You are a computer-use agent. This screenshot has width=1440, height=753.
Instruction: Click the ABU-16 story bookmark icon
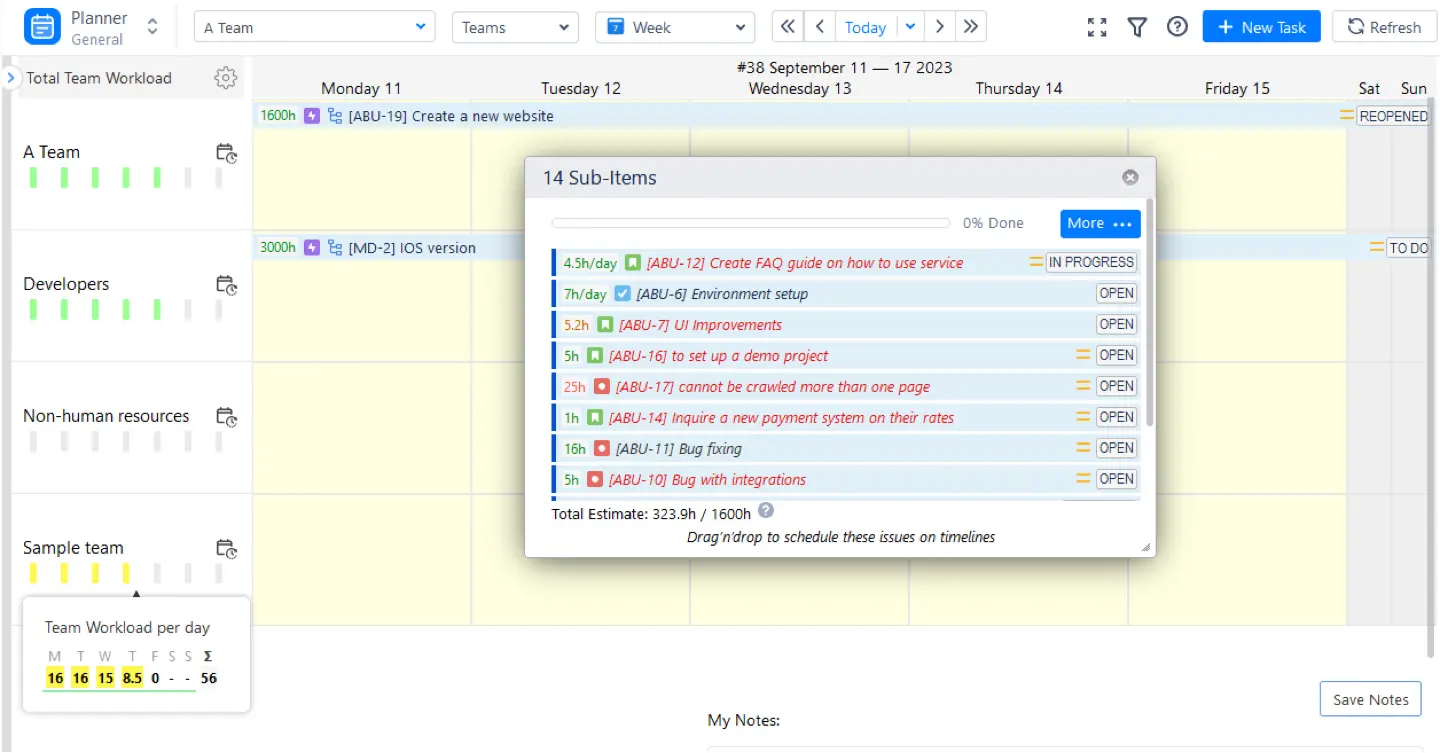click(595, 356)
